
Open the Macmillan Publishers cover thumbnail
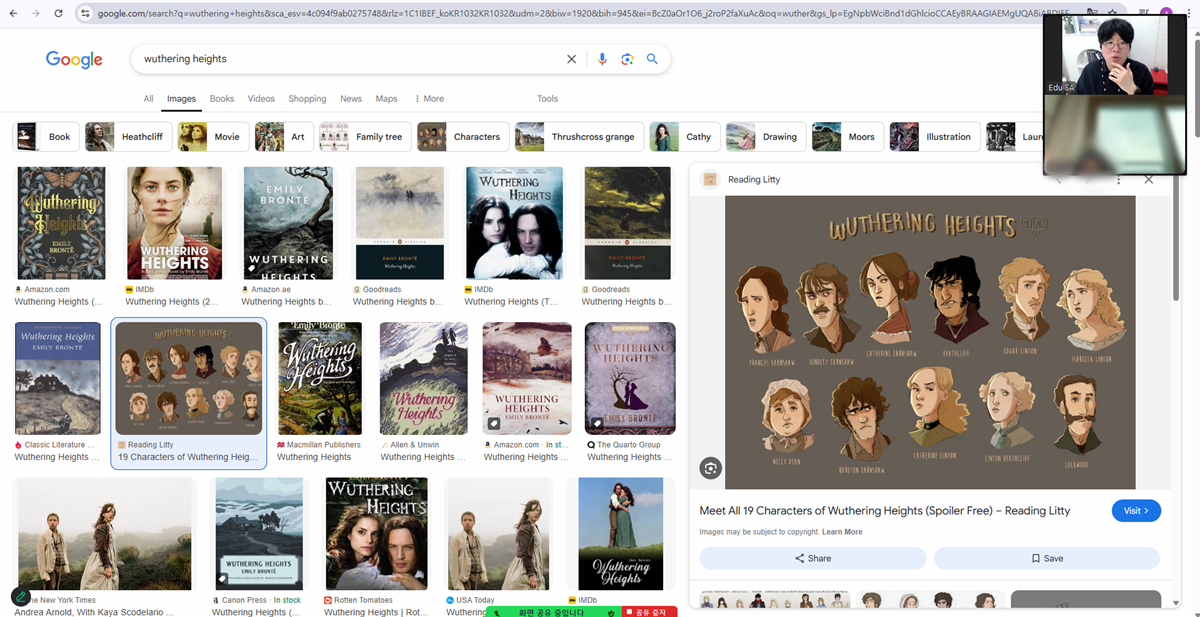tap(320, 378)
